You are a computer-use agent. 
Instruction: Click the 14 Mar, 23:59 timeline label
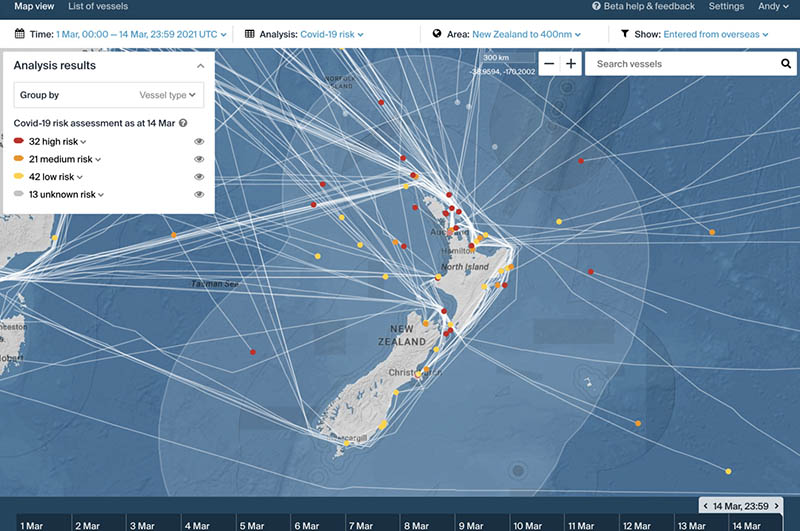[x=740, y=506]
